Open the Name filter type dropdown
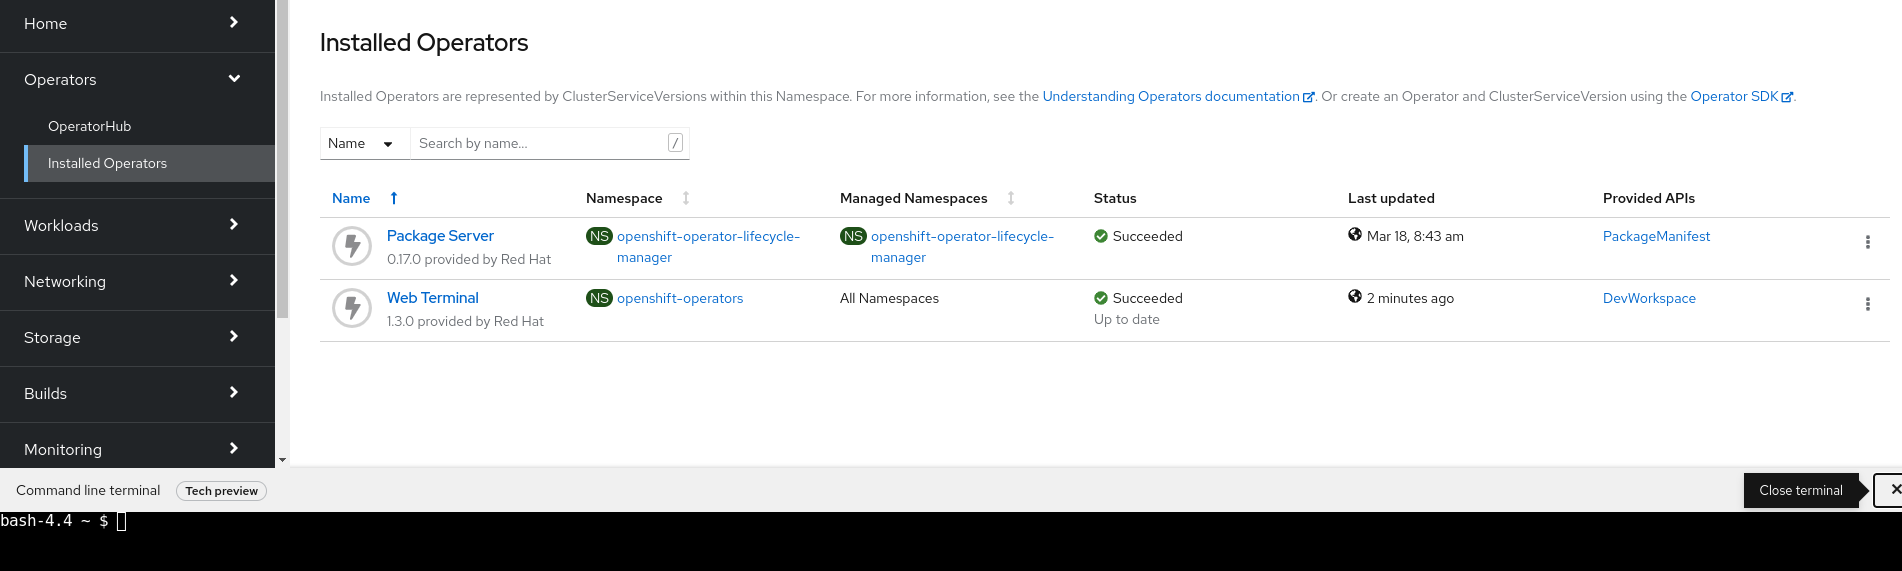 click(x=365, y=143)
